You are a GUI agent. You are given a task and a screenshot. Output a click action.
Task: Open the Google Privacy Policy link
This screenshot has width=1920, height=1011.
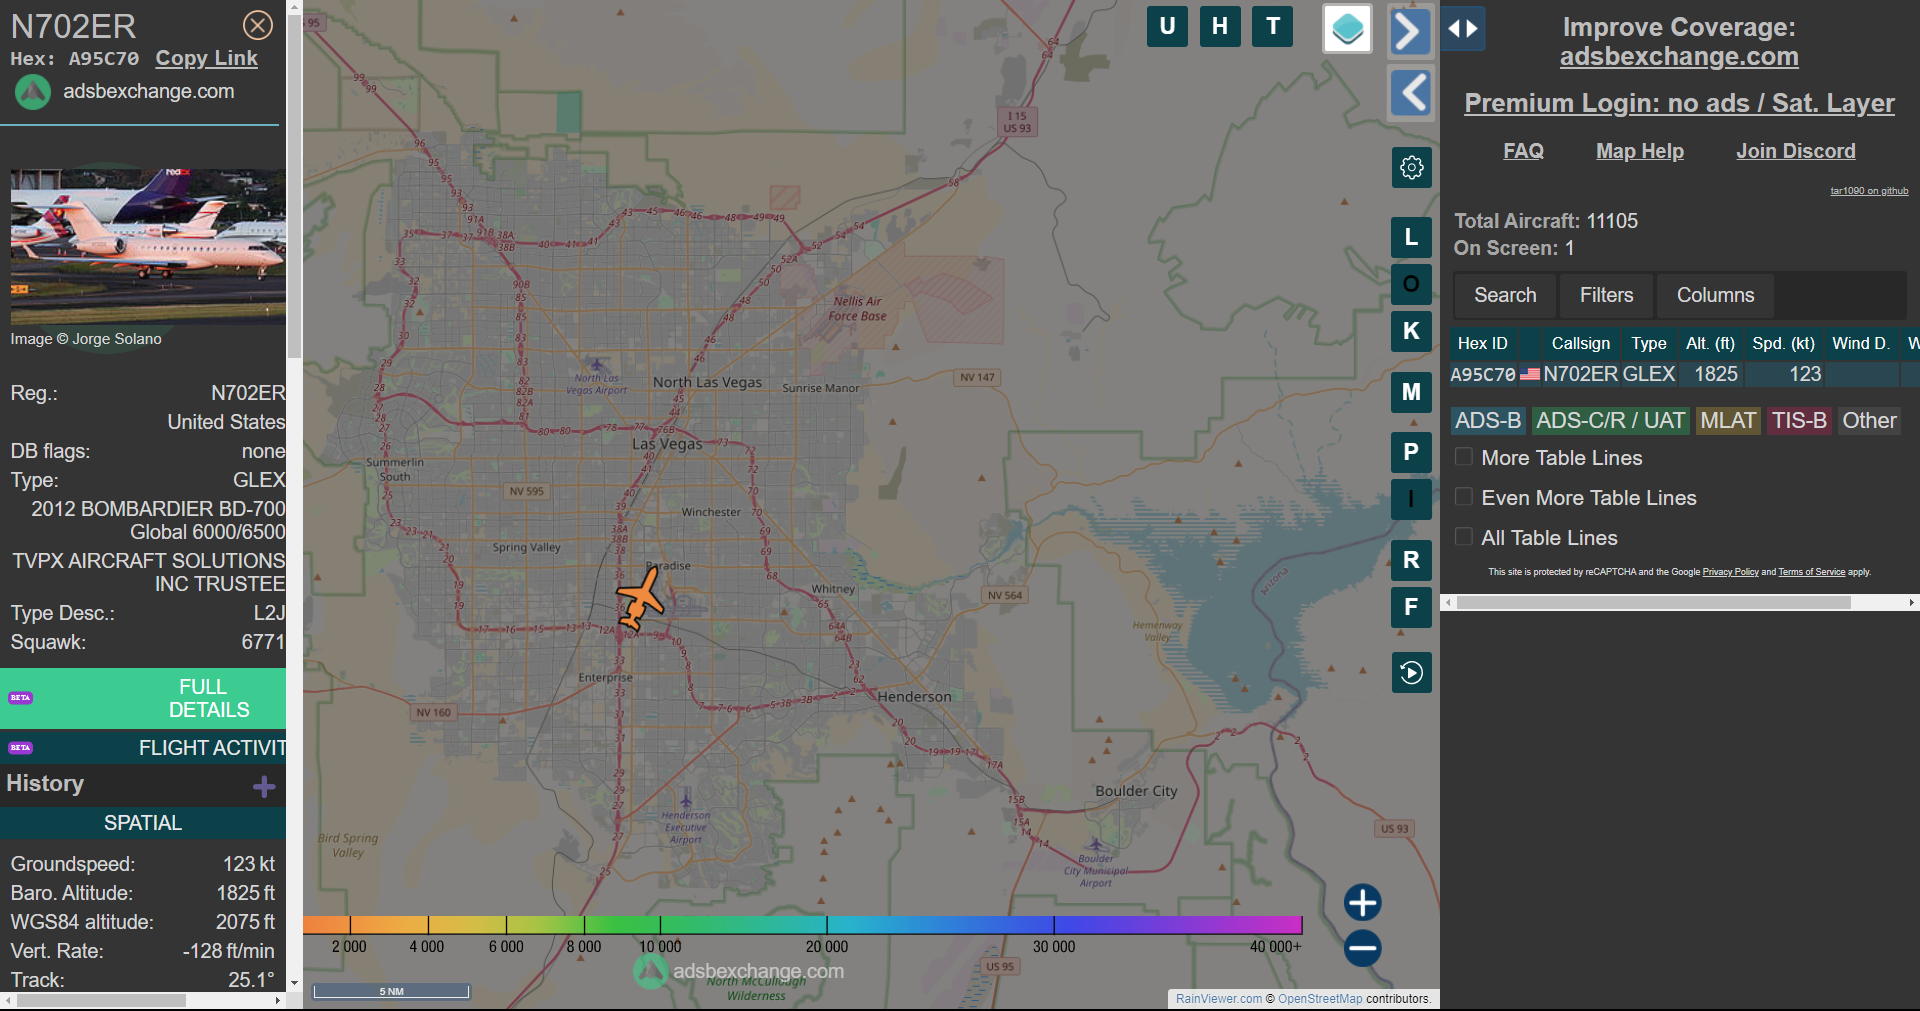coord(1730,572)
